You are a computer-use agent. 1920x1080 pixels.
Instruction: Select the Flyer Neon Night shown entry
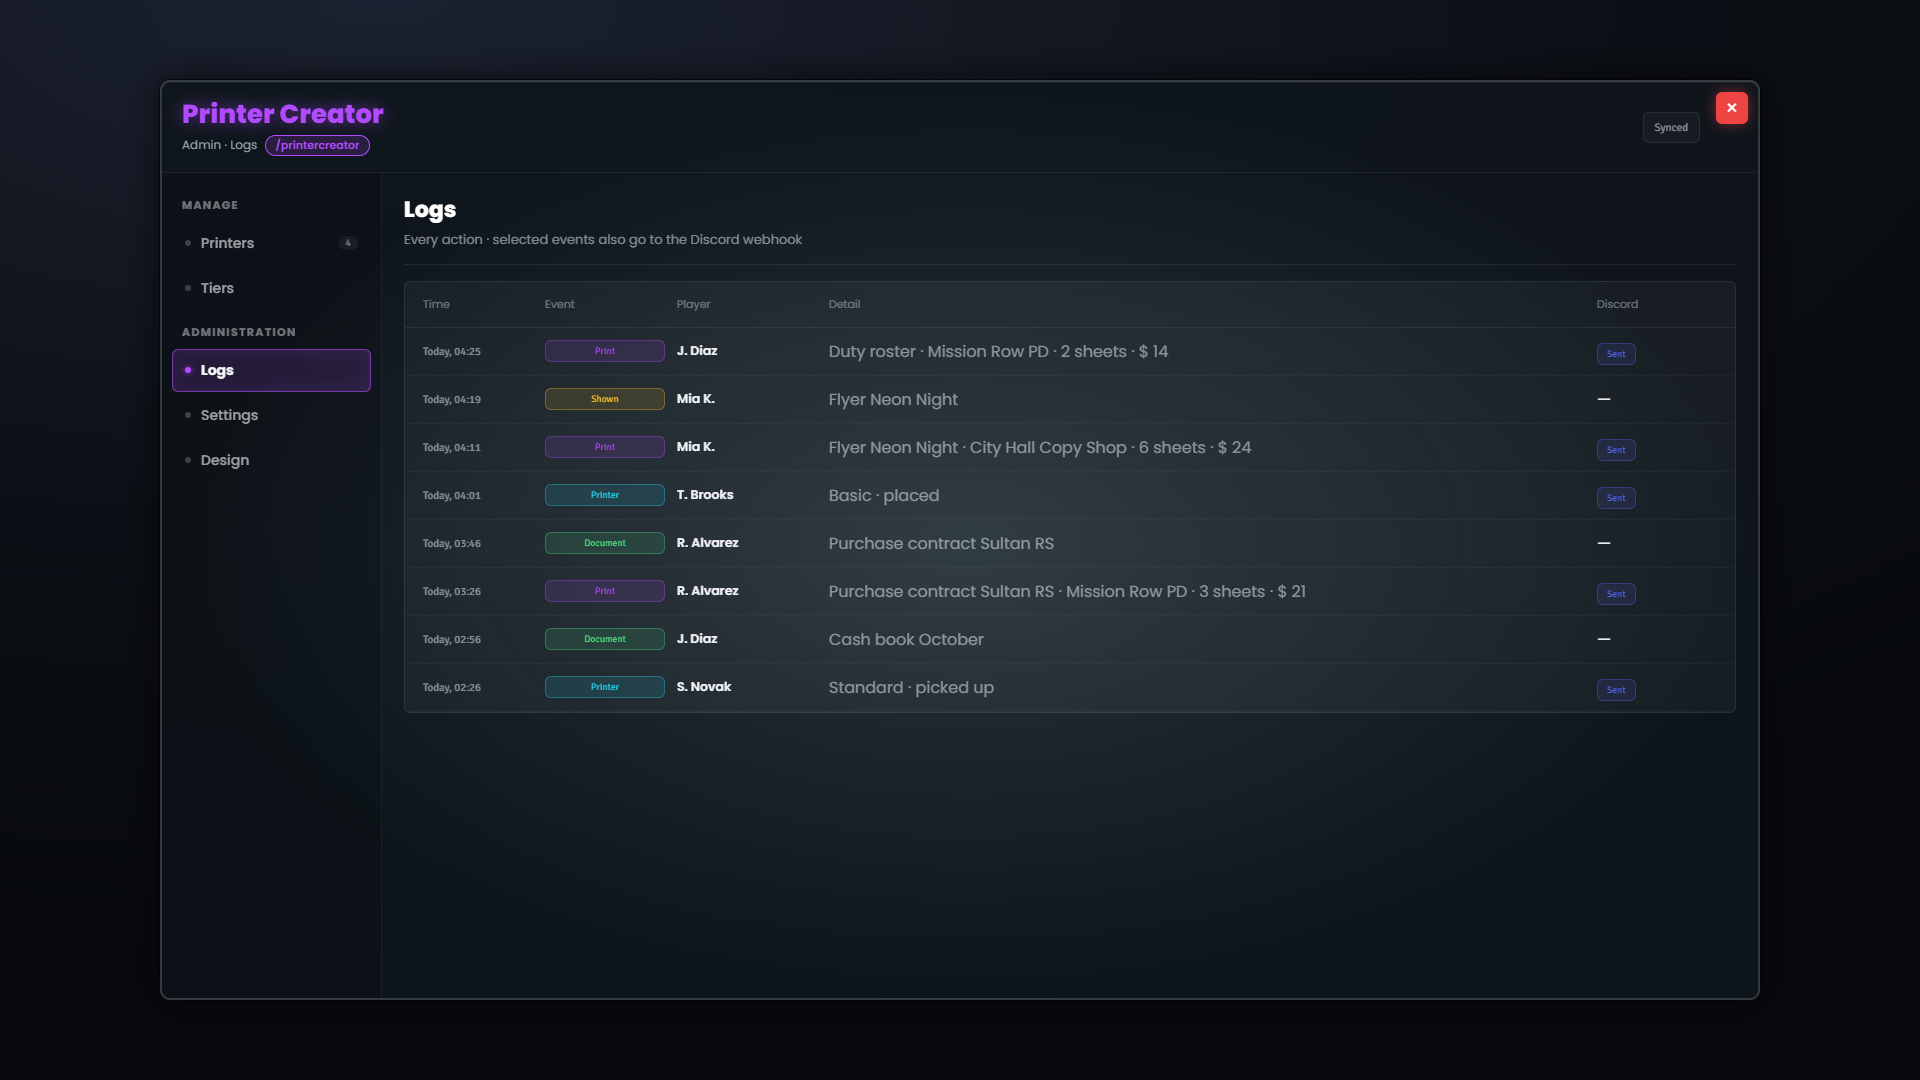tap(1069, 400)
